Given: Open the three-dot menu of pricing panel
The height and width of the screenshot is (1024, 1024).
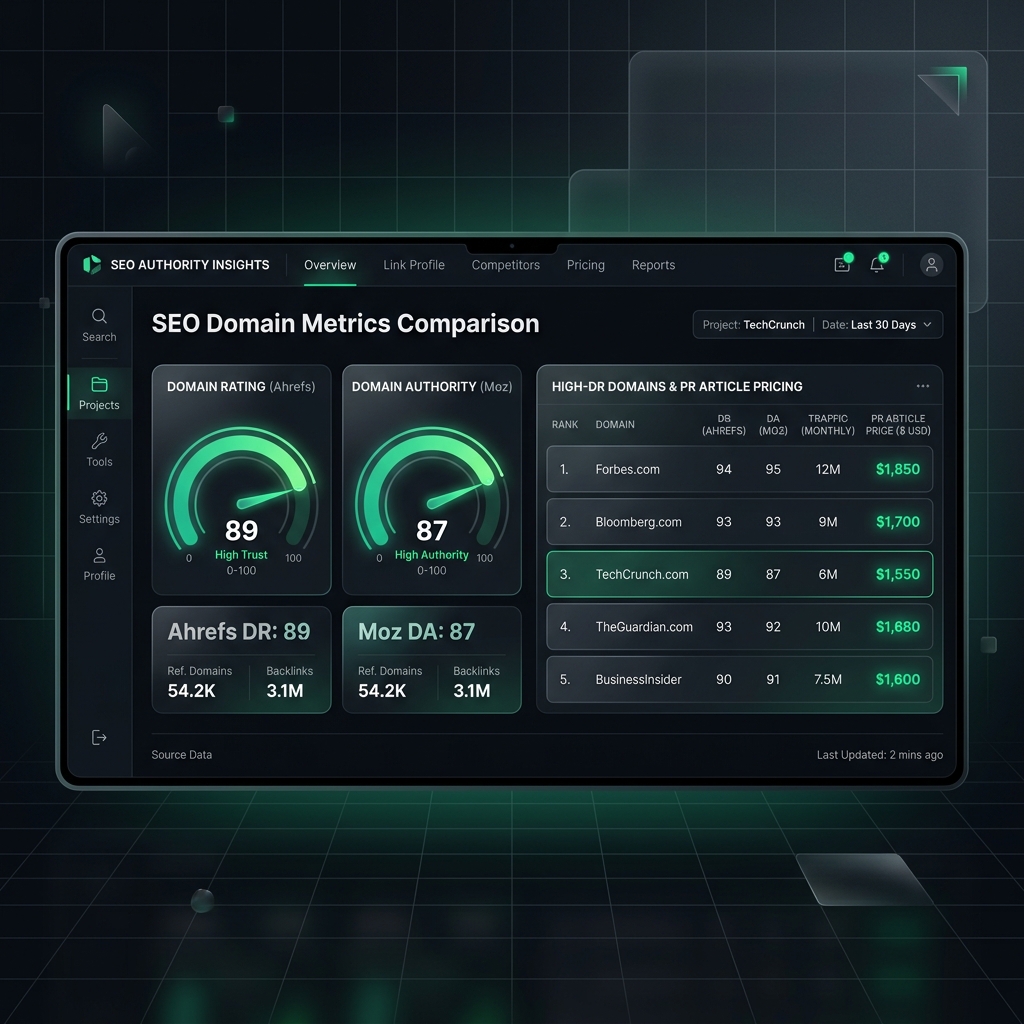Looking at the screenshot, I should click(923, 386).
